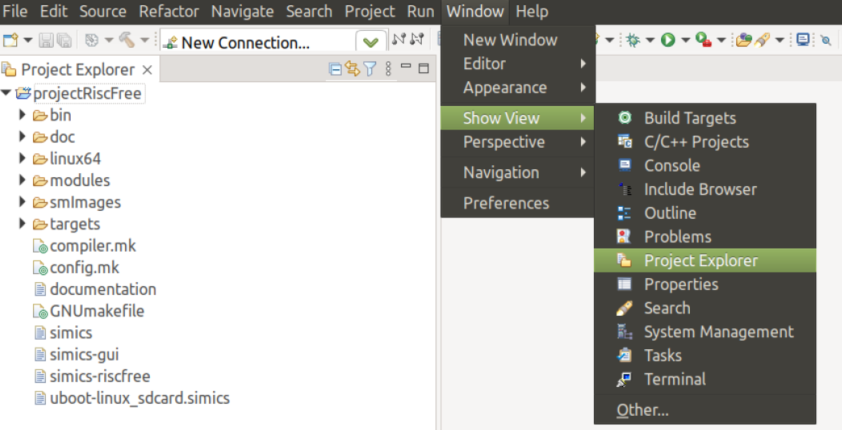842x430 pixels.
Task: Click Collapse All in Project Explorer
Action: 335,69
